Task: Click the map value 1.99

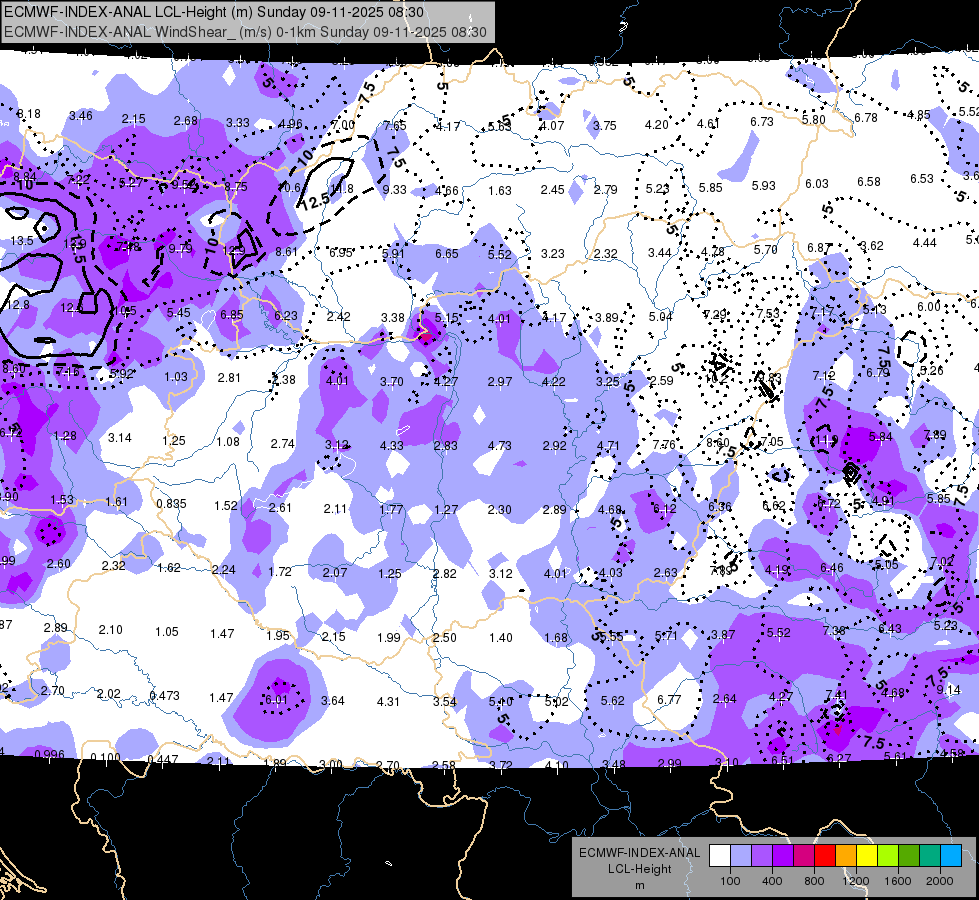Action: tap(389, 638)
